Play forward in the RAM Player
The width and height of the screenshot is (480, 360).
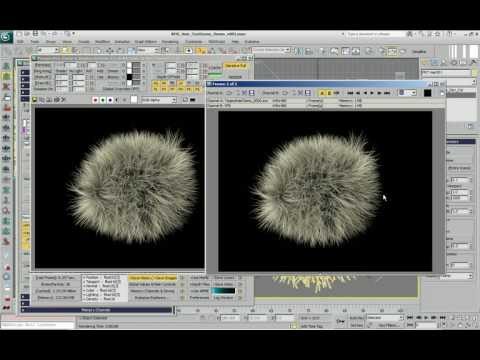(x=372, y=93)
